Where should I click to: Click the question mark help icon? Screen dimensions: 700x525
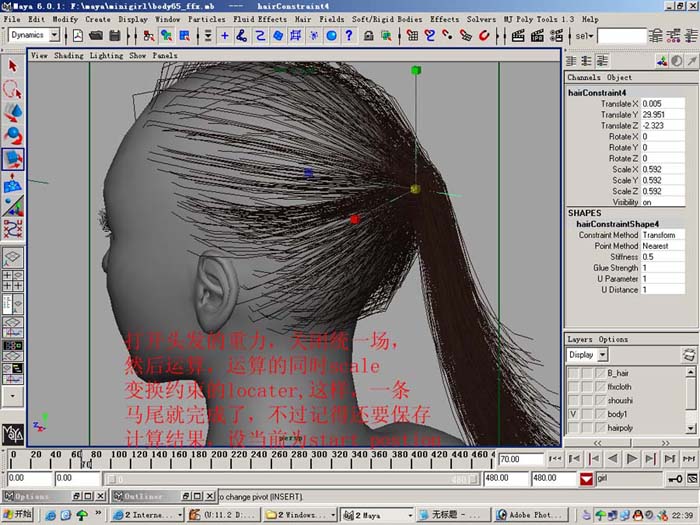(349, 36)
